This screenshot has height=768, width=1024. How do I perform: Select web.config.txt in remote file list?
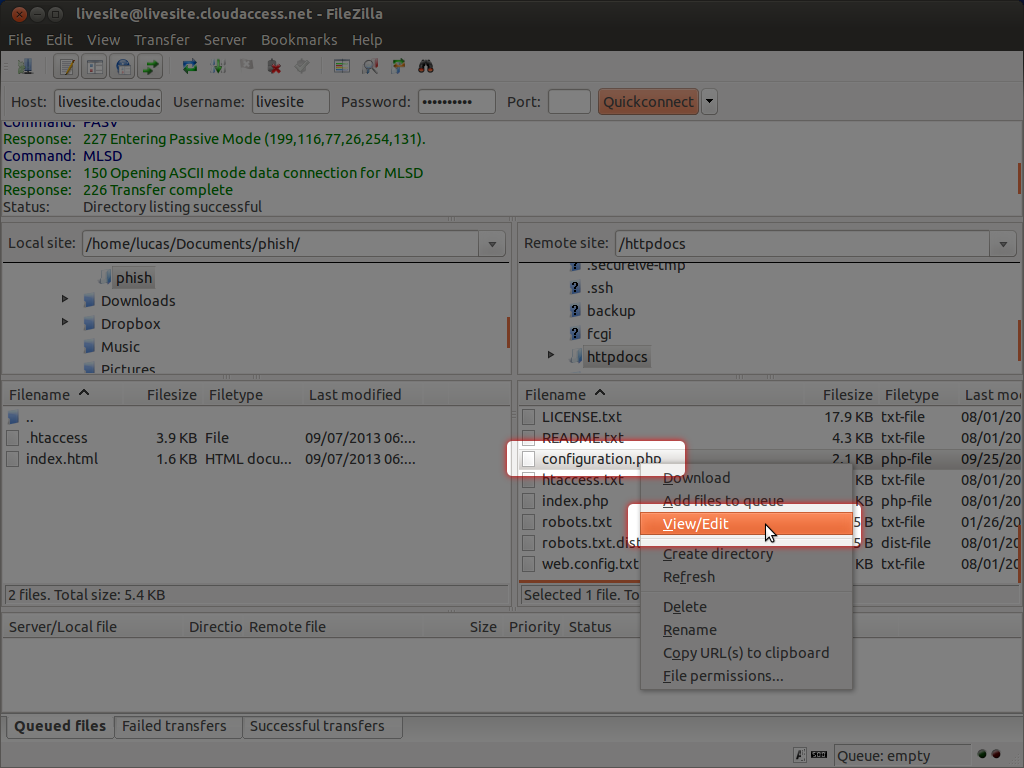point(590,564)
